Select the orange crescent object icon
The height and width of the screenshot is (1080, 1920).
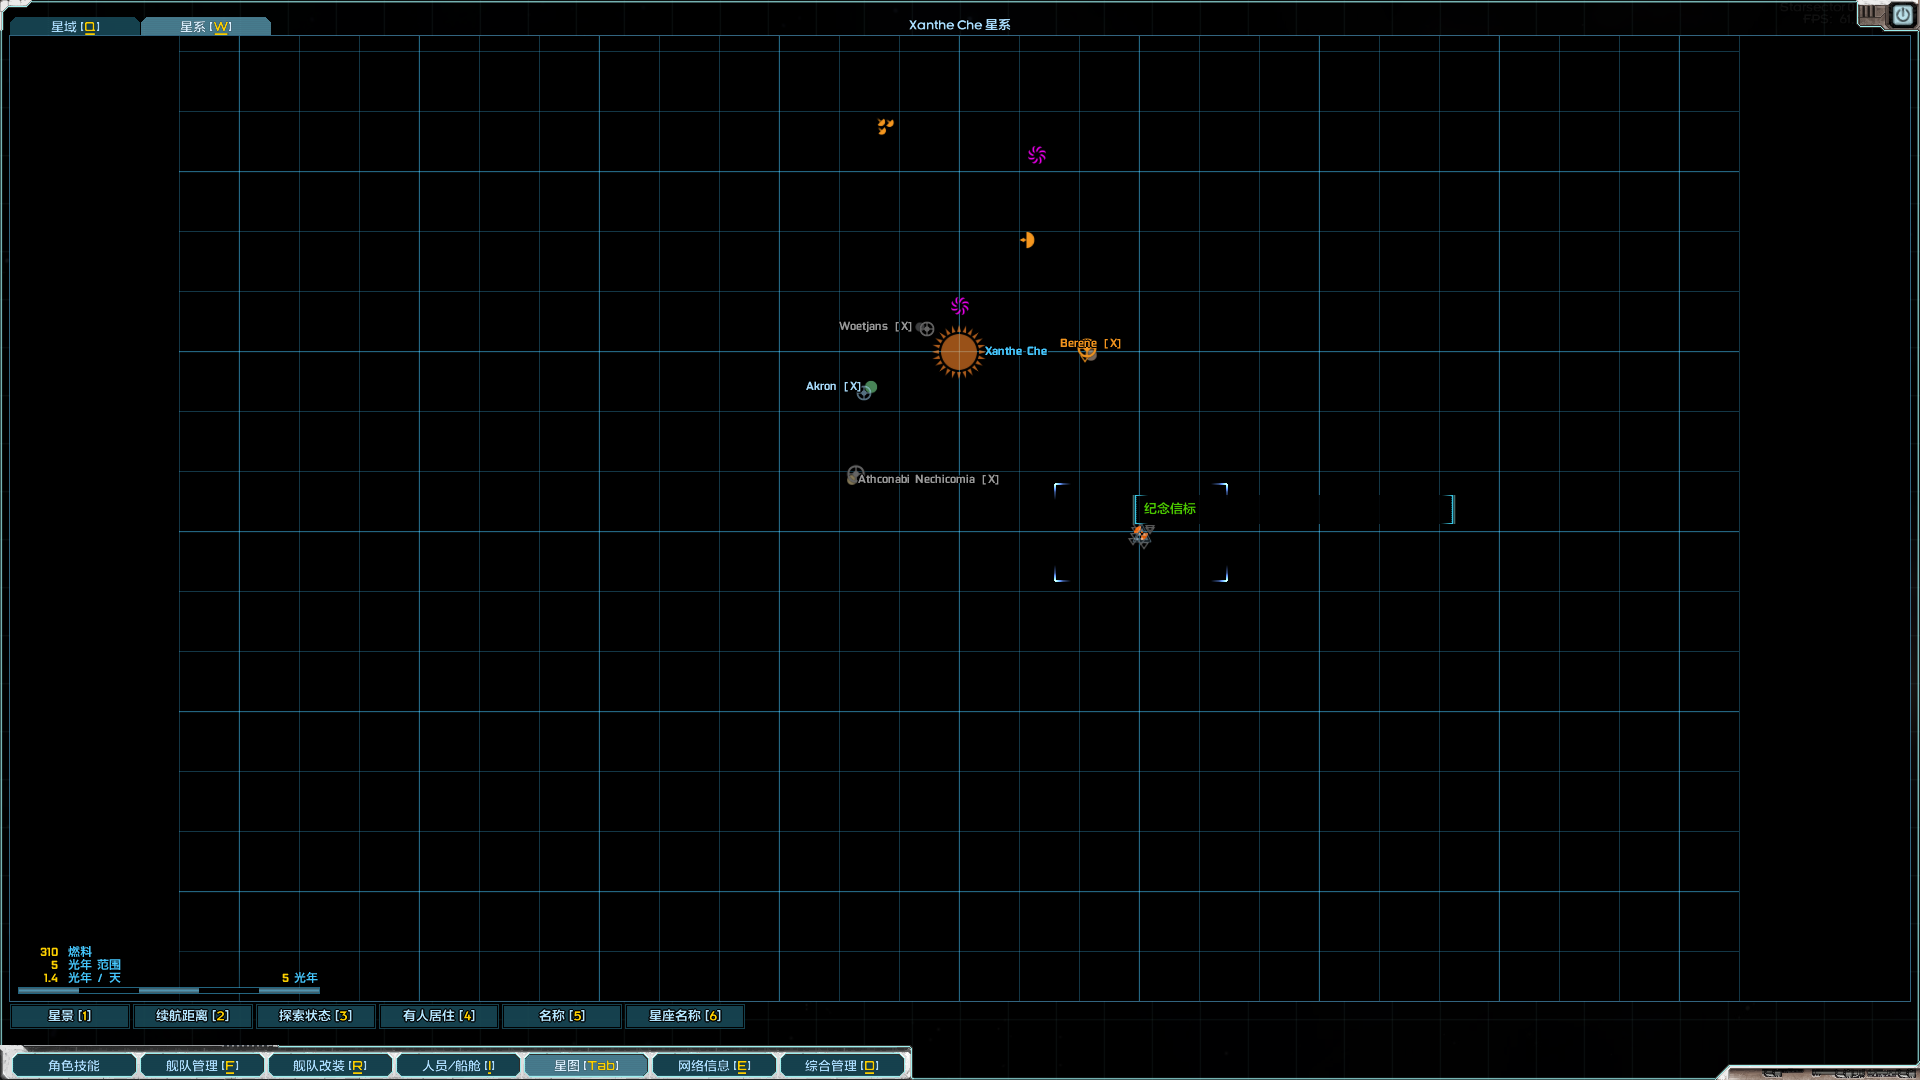(x=1026, y=239)
